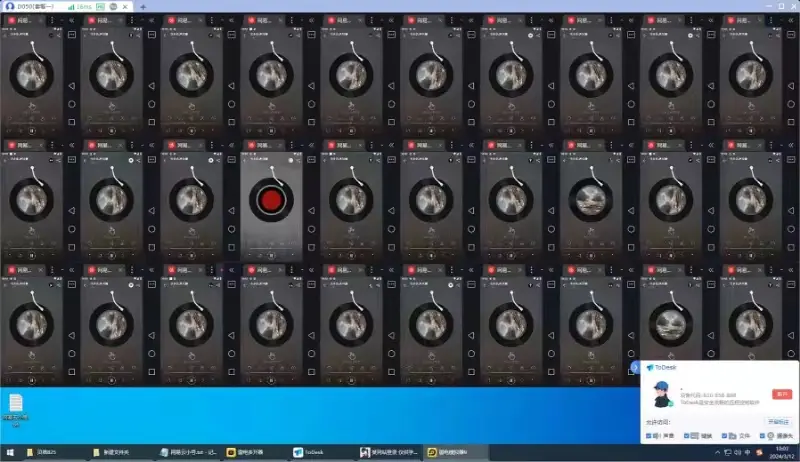Tap Home circle in top-row second emulator
The width and height of the screenshot is (800, 462).
pyautogui.click(x=152, y=104)
